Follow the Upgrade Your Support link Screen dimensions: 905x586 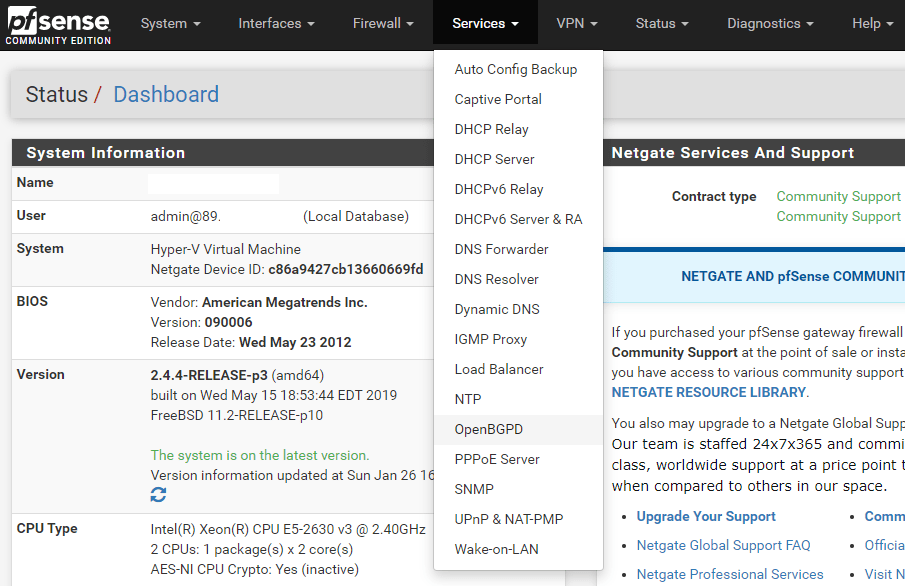[x=706, y=517]
